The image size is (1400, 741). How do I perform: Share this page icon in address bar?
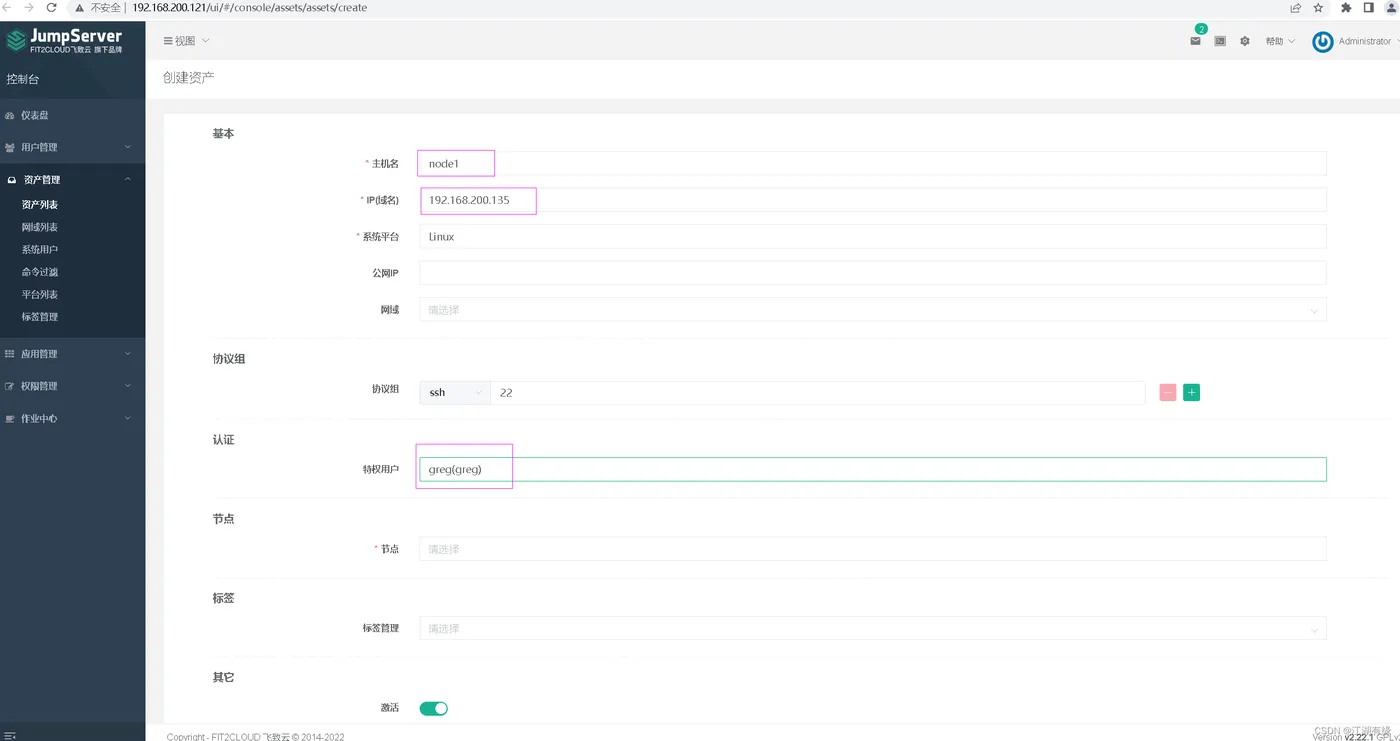(1296, 7)
